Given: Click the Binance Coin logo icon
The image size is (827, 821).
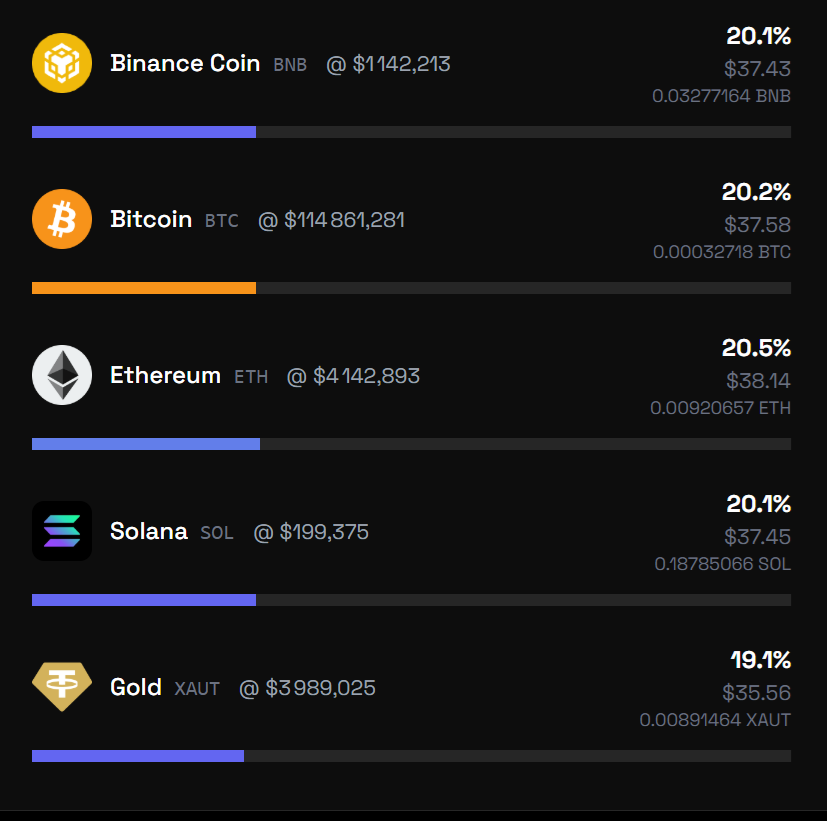Looking at the screenshot, I should point(62,63).
